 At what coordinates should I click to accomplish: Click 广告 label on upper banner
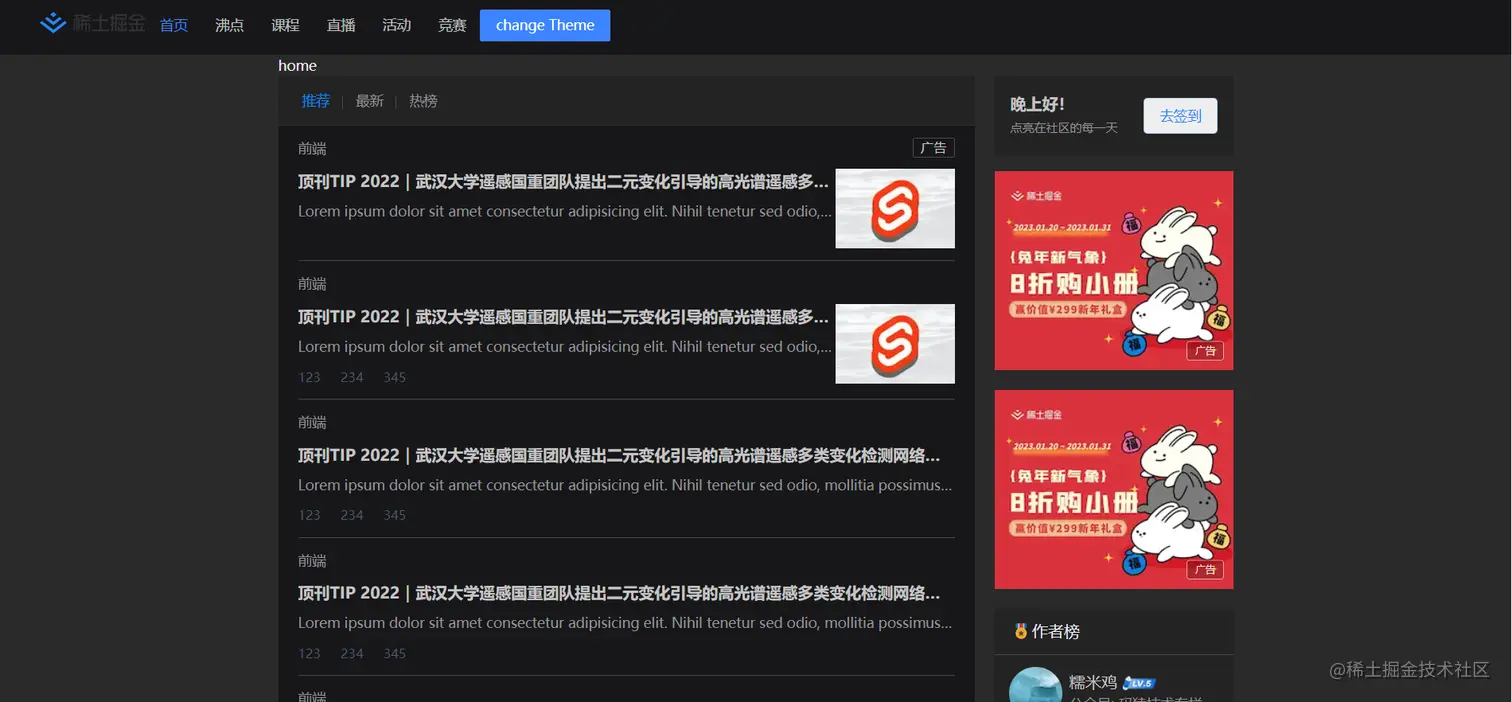pos(1205,351)
